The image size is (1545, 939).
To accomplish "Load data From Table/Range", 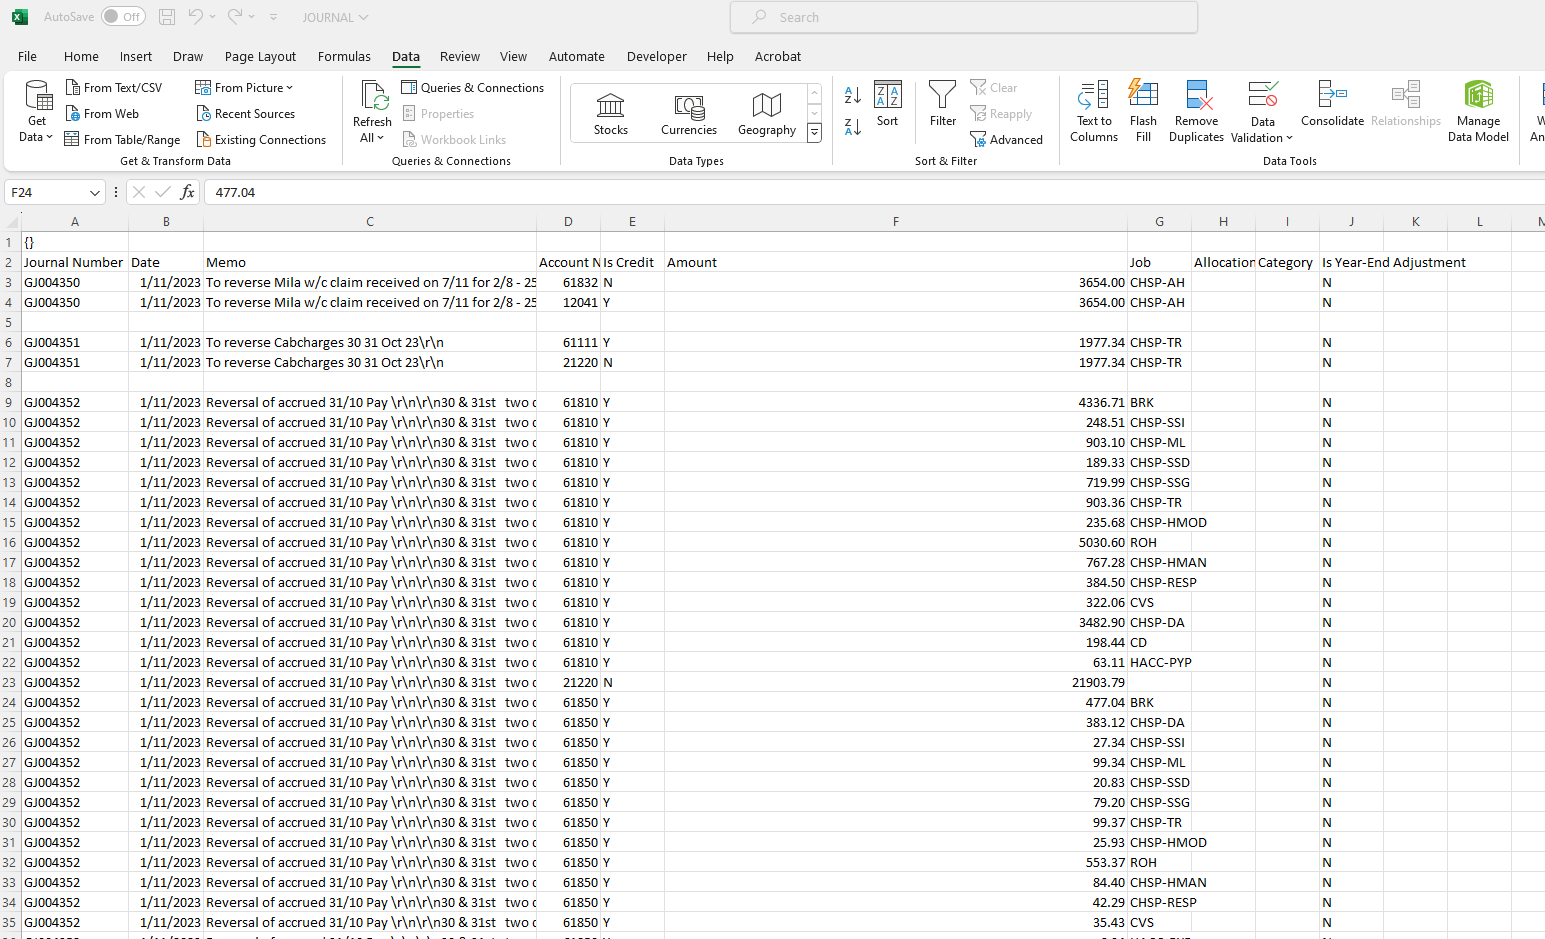I will 122,140.
